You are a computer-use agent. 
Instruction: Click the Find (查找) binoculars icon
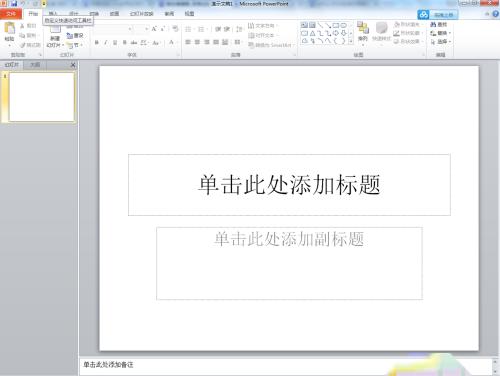click(x=433, y=25)
